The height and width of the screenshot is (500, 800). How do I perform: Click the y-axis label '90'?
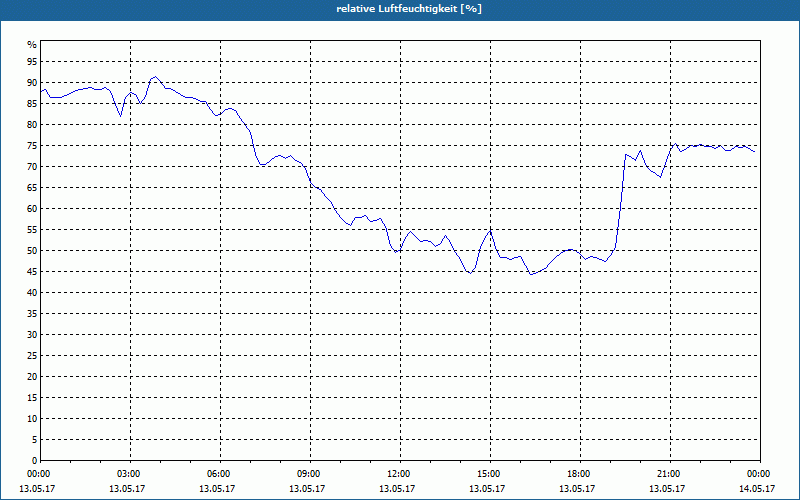click(32, 83)
